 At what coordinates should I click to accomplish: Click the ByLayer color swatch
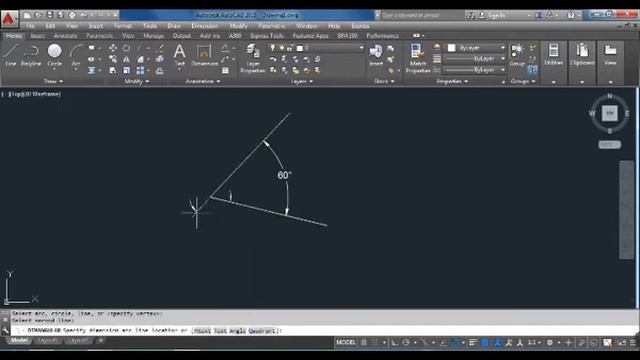pyautogui.click(x=451, y=48)
